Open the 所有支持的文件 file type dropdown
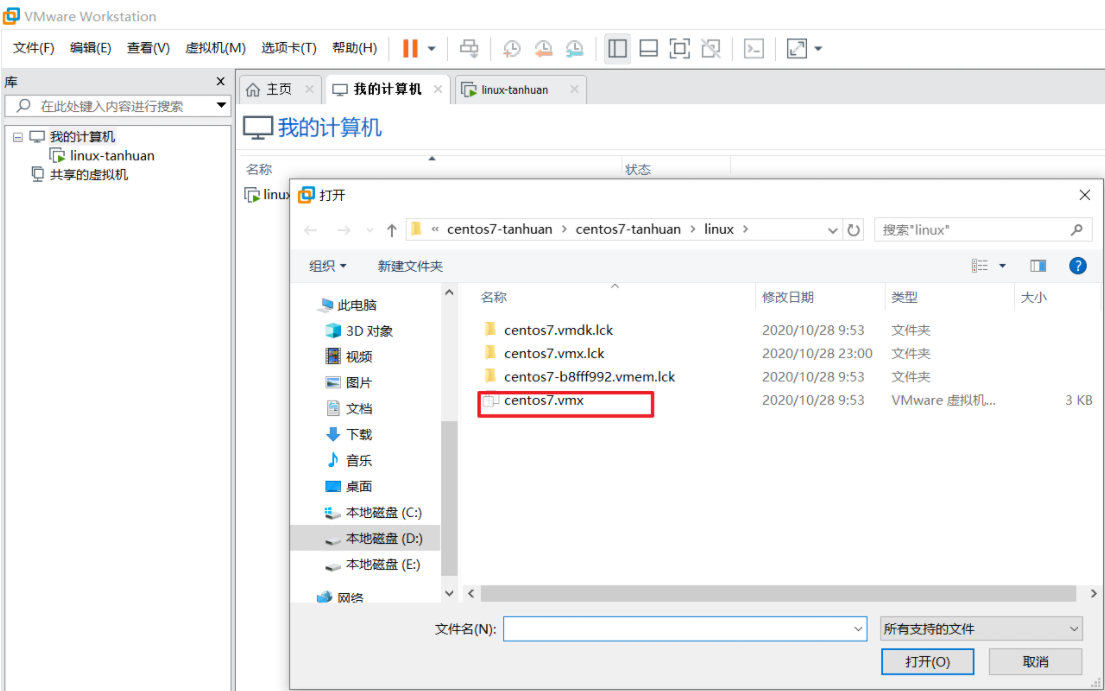Image resolution: width=1105 pixels, height=691 pixels. (981, 628)
